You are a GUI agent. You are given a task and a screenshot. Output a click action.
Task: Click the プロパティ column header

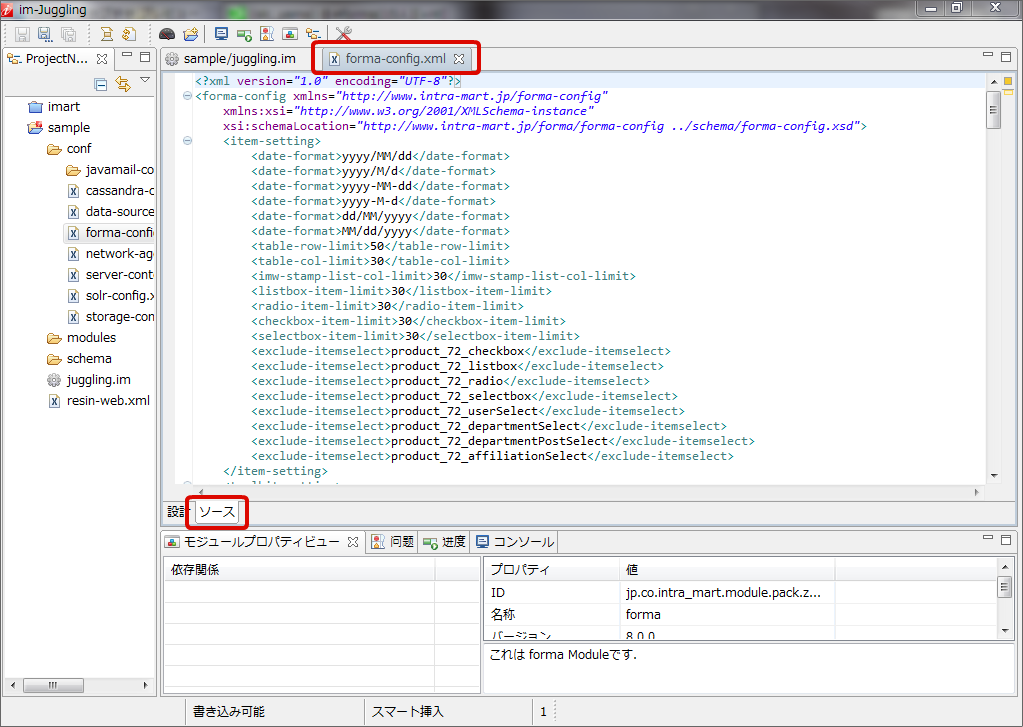pos(552,570)
